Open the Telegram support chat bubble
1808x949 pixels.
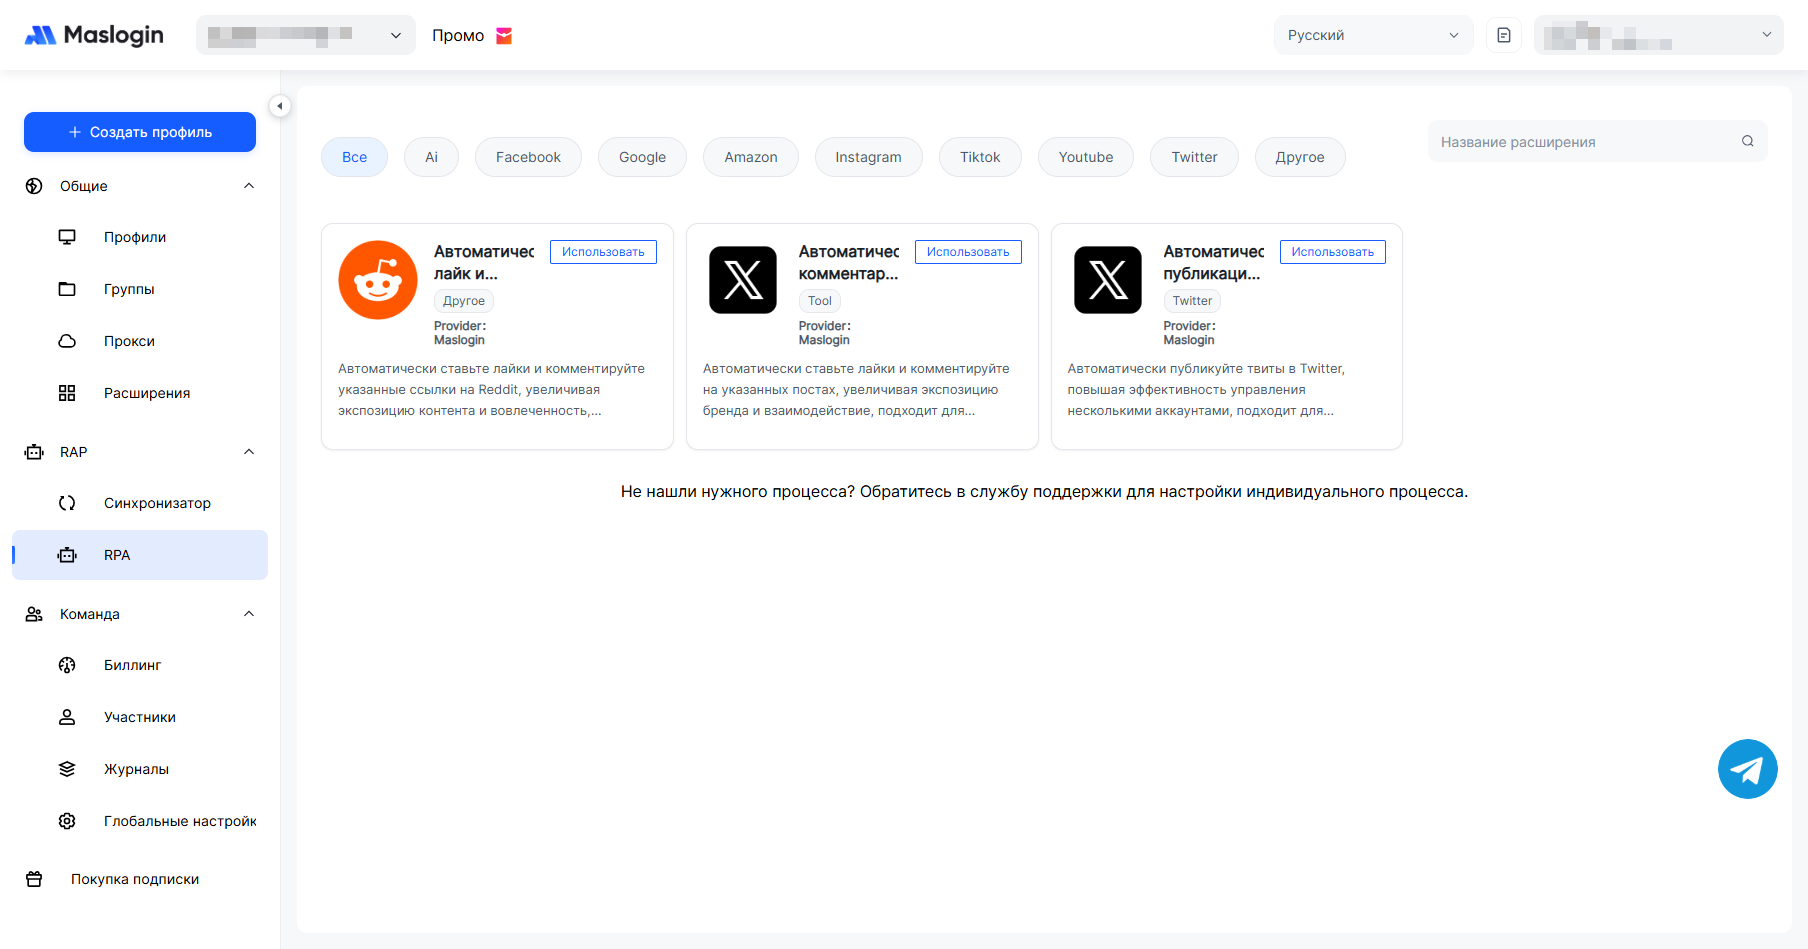click(1747, 769)
